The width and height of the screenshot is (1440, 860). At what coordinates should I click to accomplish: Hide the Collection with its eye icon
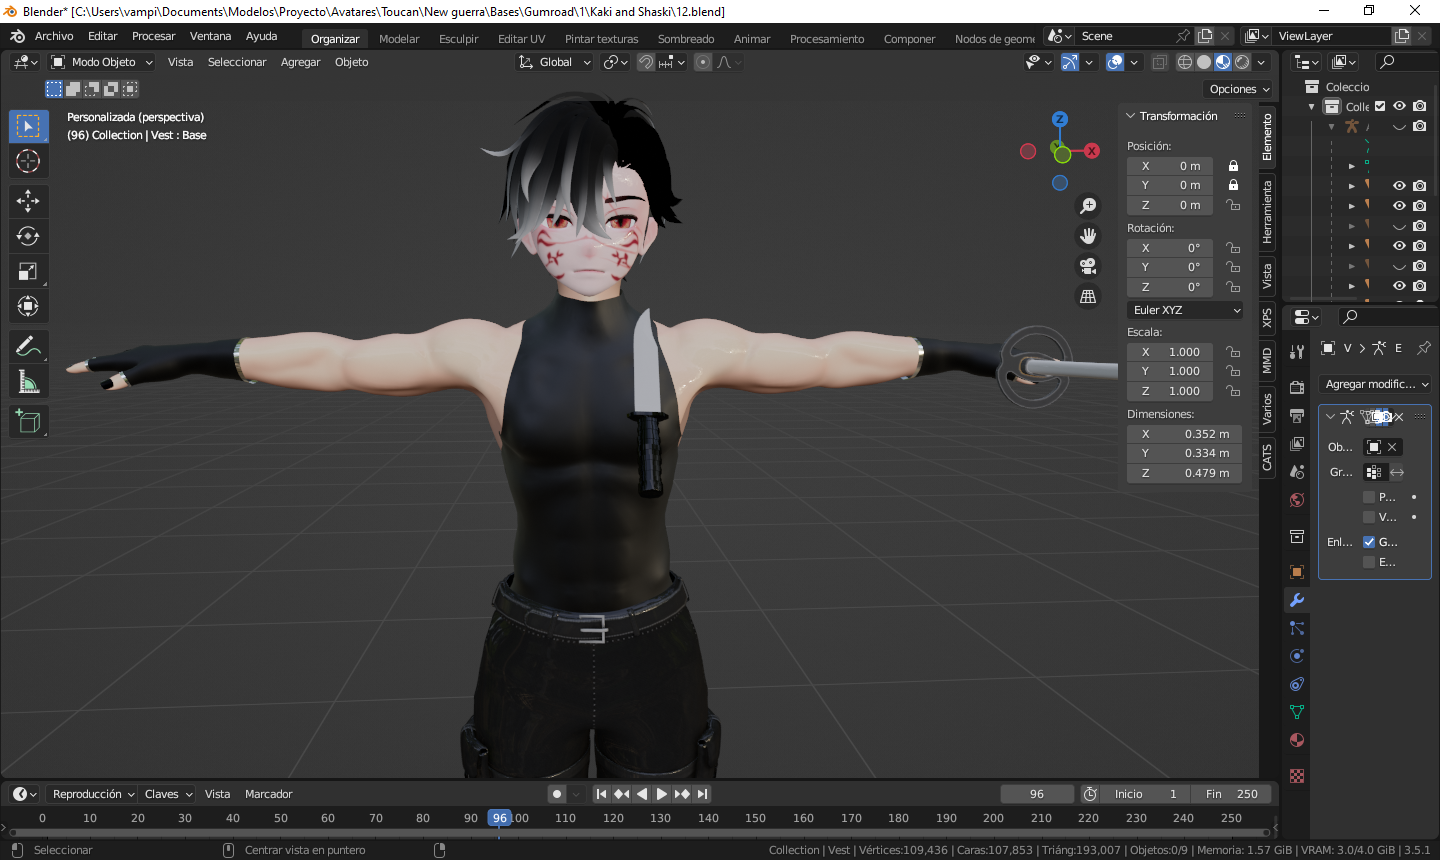point(1399,106)
